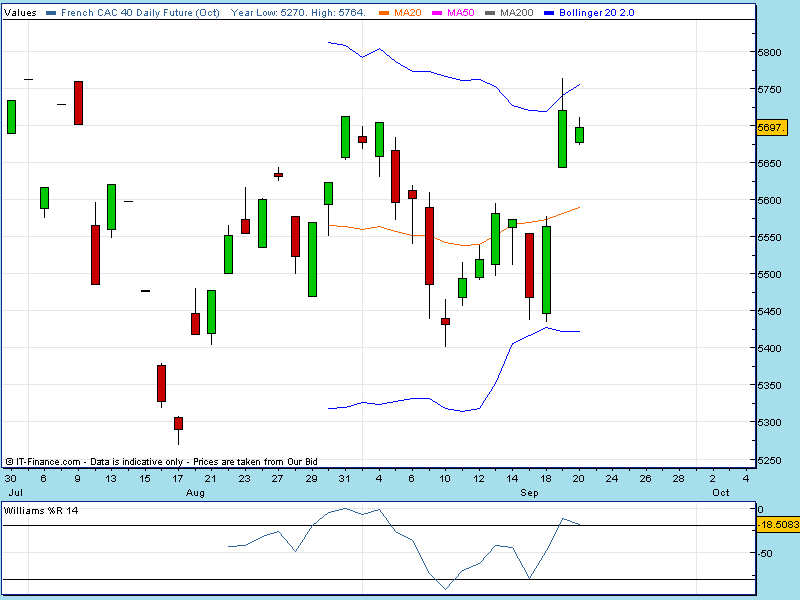Image resolution: width=800 pixels, height=600 pixels.
Task: Click the 5500 price axis label
Action: coord(769,274)
